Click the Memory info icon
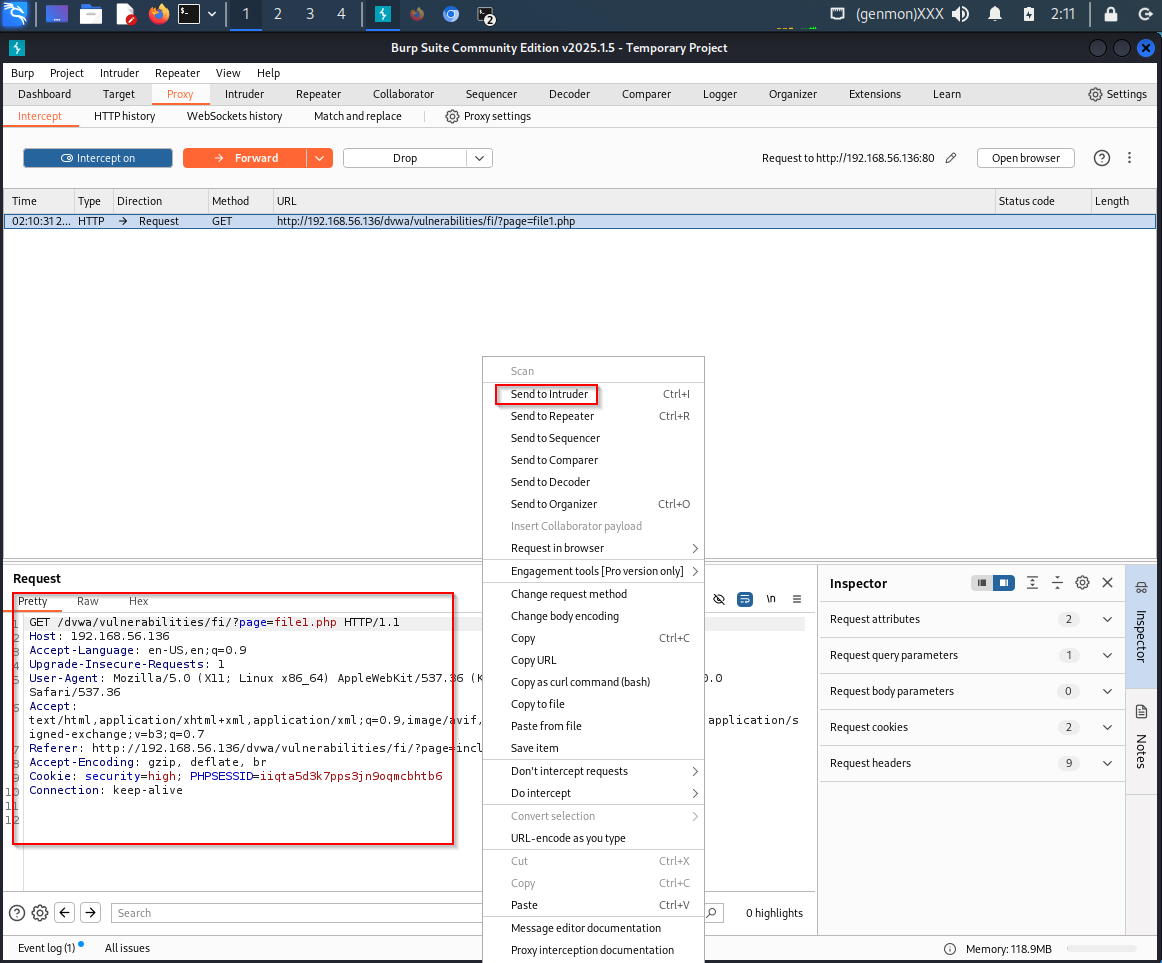Viewport: 1162px width, 963px height. point(949,949)
